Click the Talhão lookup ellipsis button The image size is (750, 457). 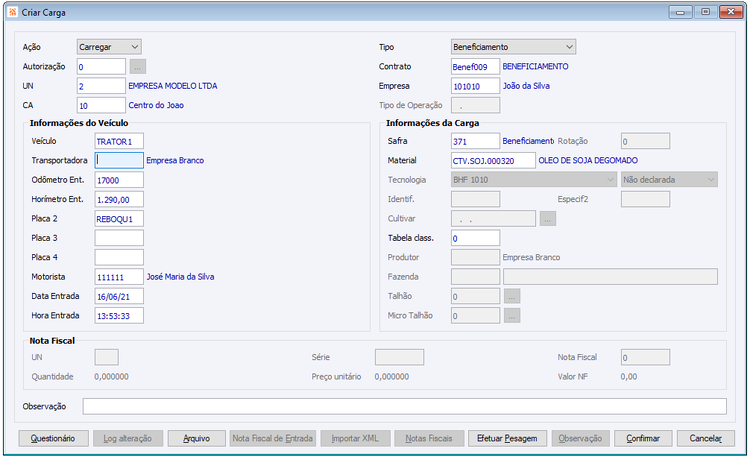click(x=512, y=296)
